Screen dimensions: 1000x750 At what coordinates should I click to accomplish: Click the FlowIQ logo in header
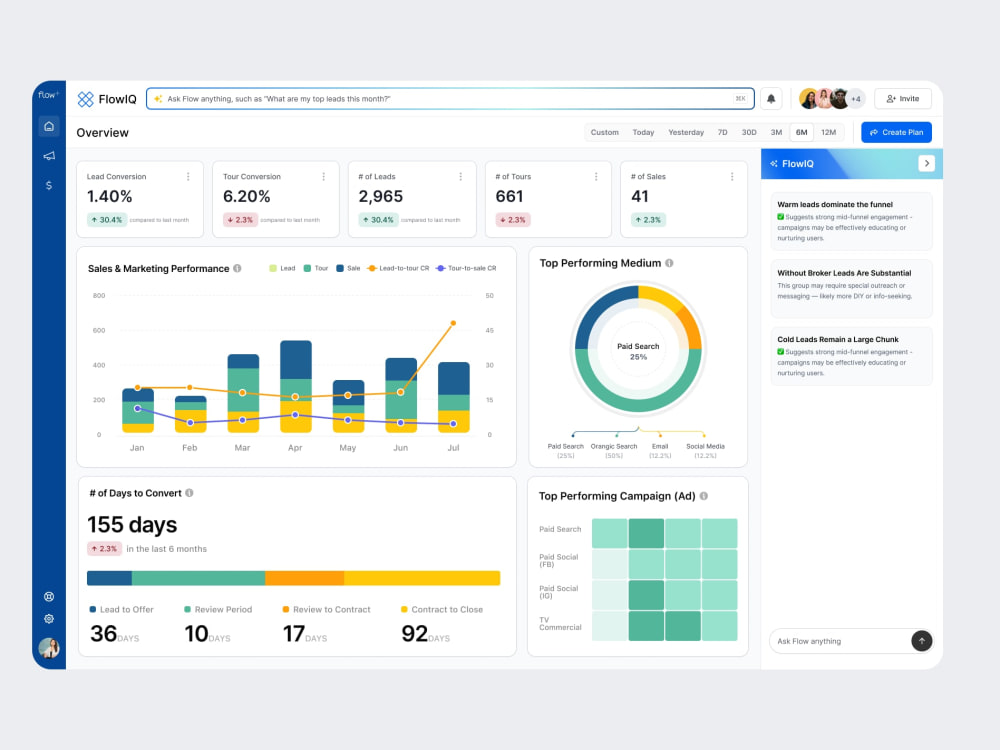click(107, 99)
